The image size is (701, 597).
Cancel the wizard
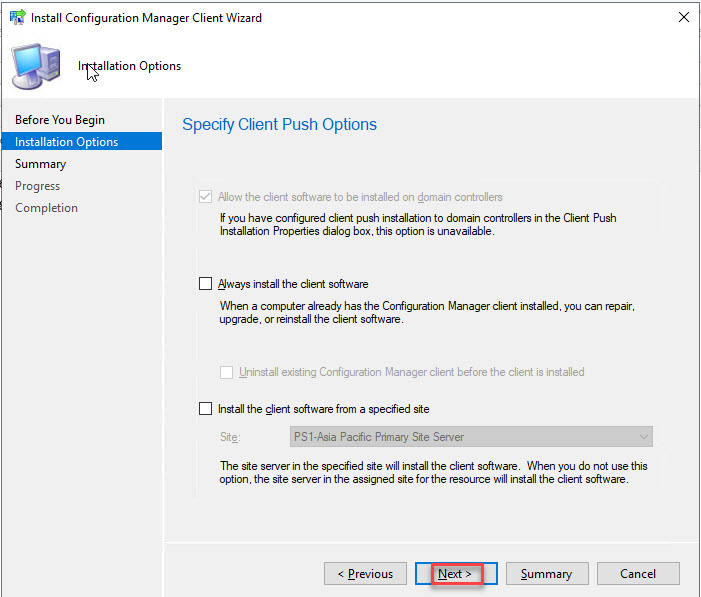click(638, 574)
